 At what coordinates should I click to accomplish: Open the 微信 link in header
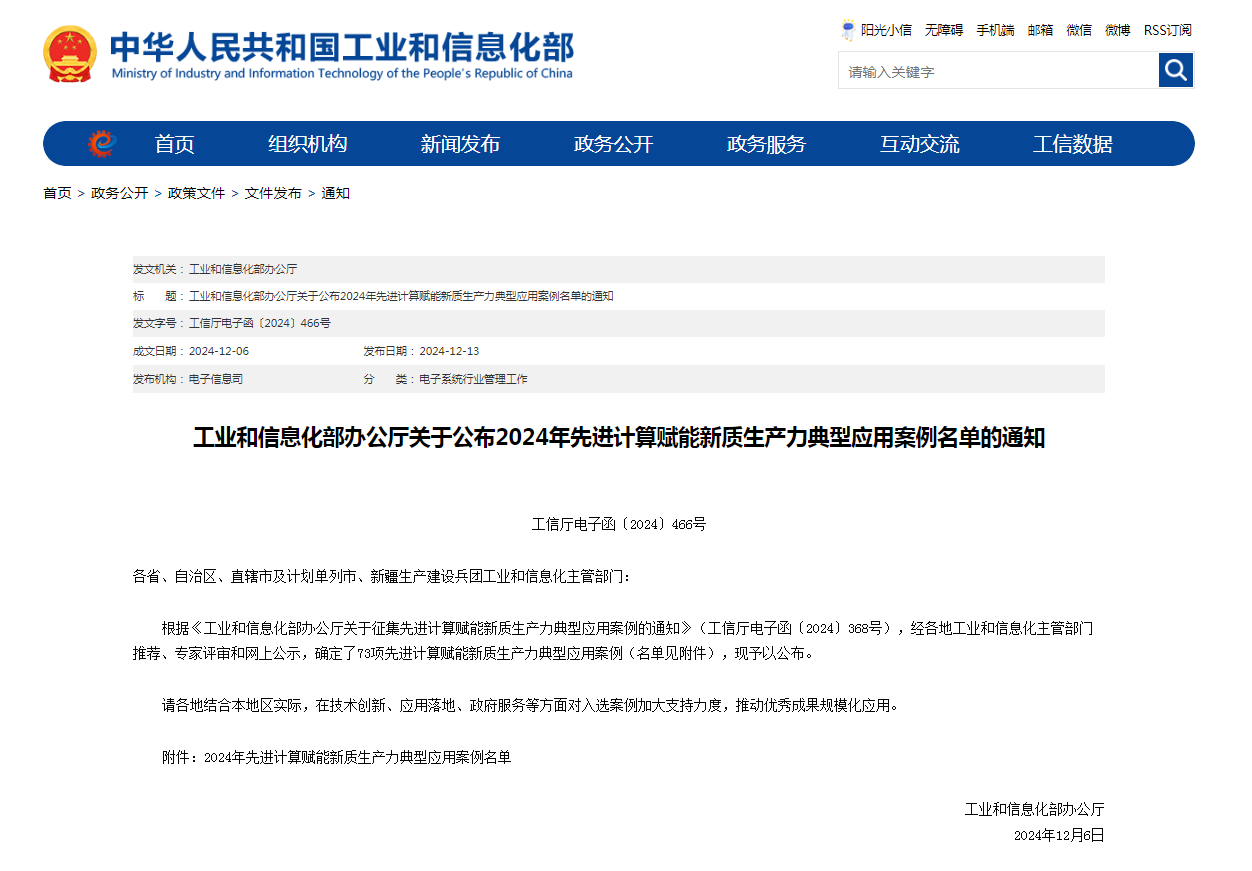(1079, 30)
